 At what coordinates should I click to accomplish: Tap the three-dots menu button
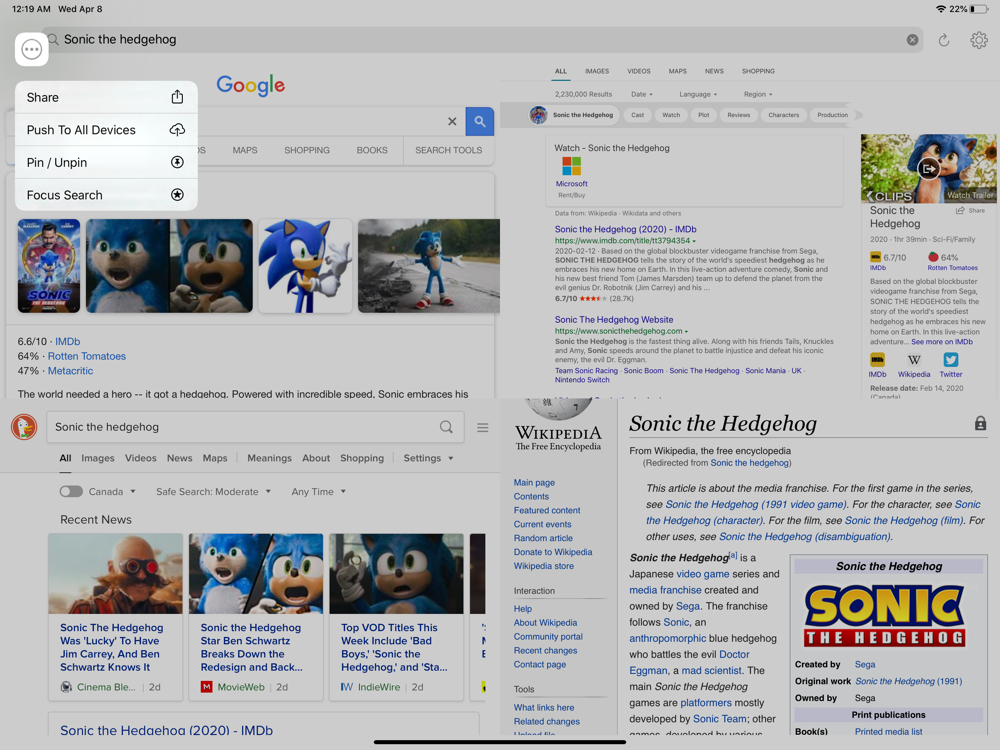point(31,49)
